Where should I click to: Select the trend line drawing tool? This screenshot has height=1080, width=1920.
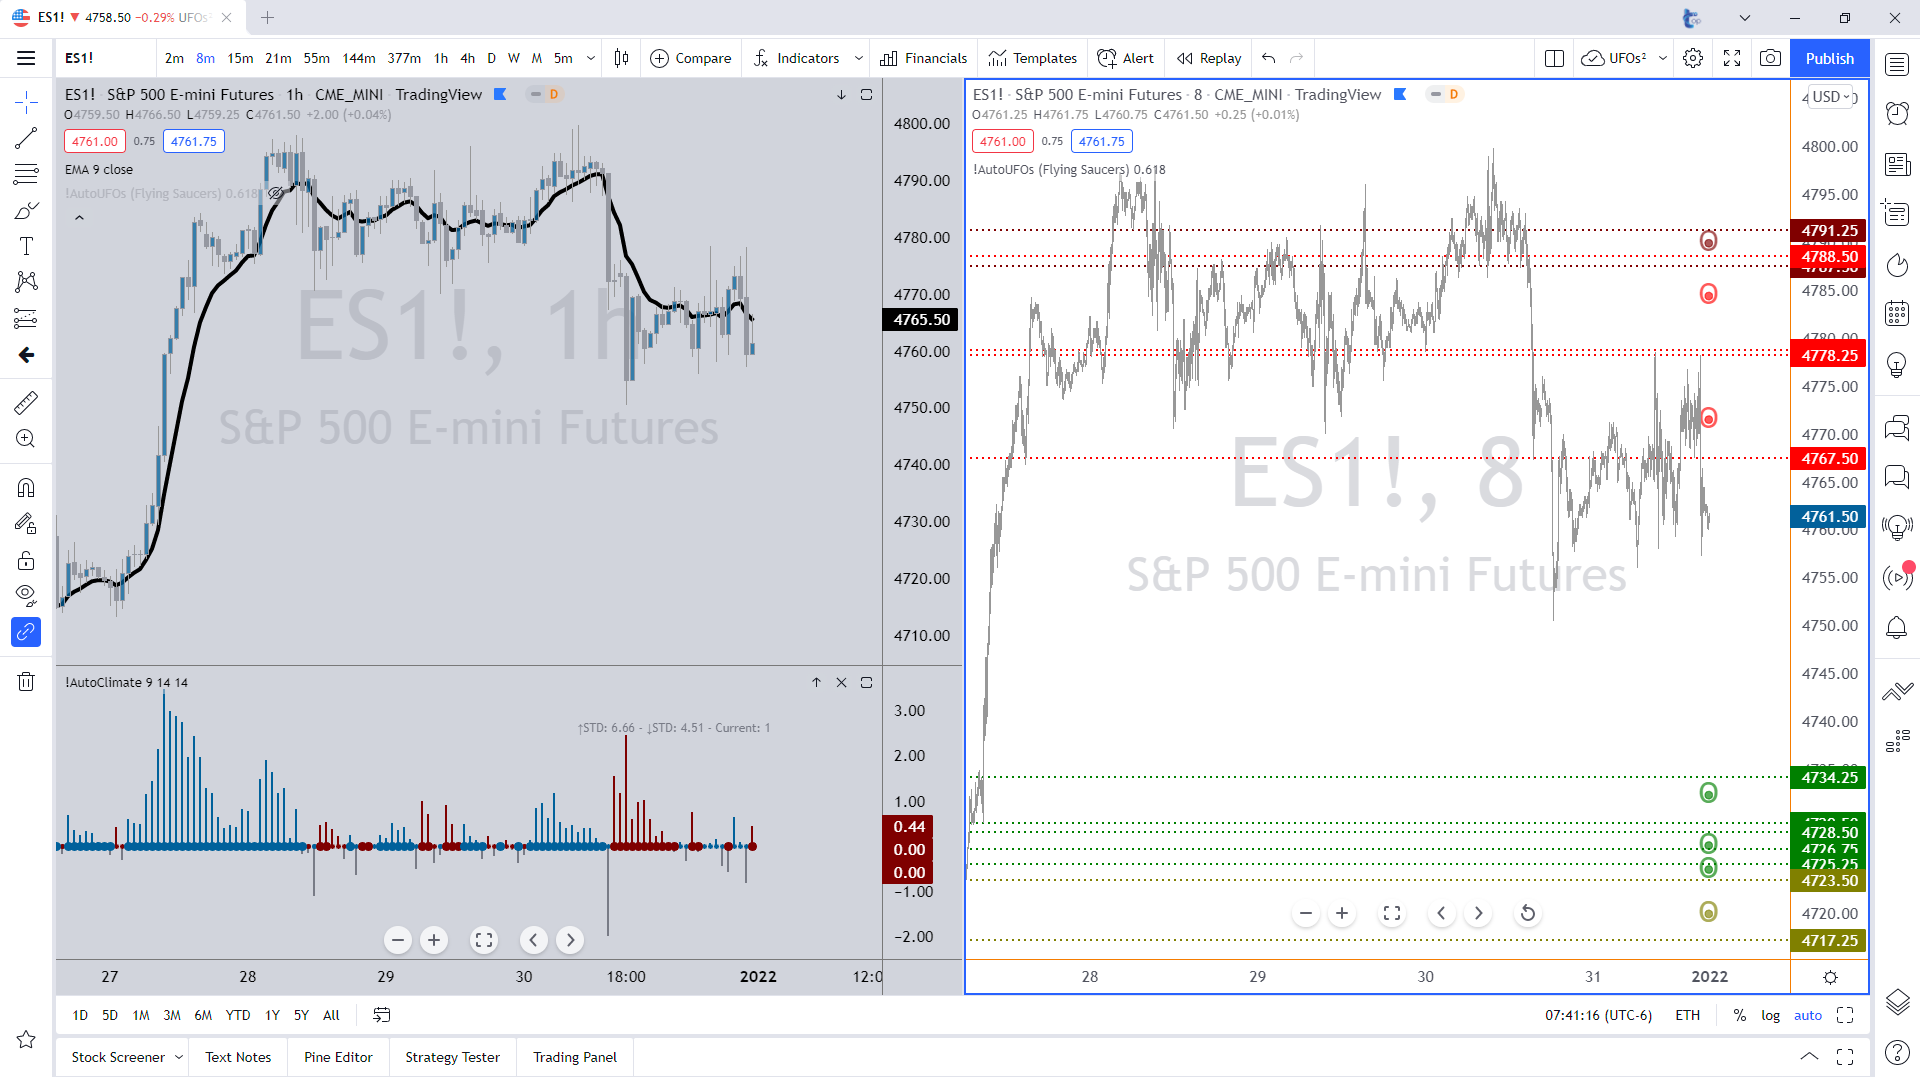(26, 138)
